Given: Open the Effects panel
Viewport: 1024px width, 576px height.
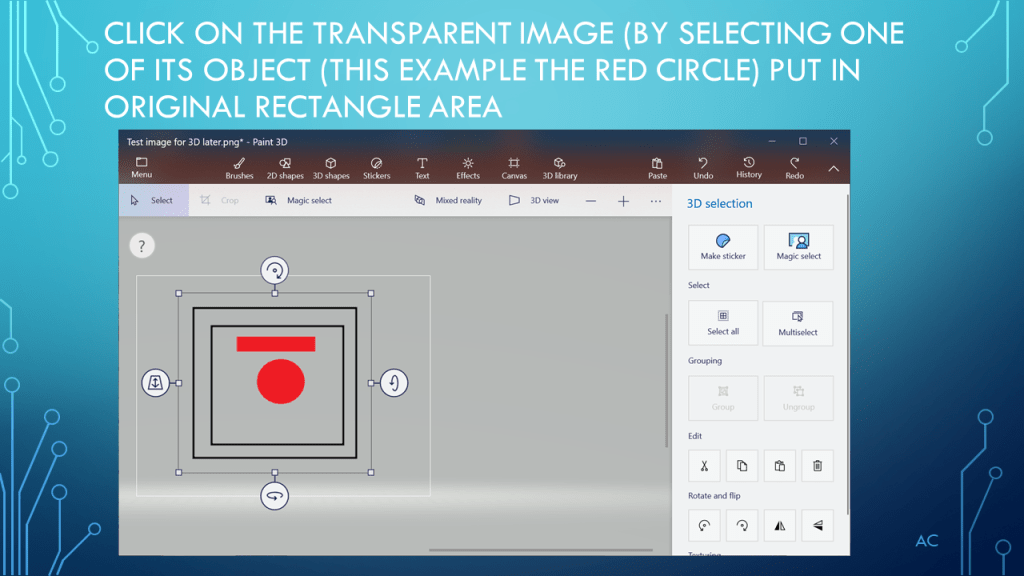Looking at the screenshot, I should pos(468,167).
